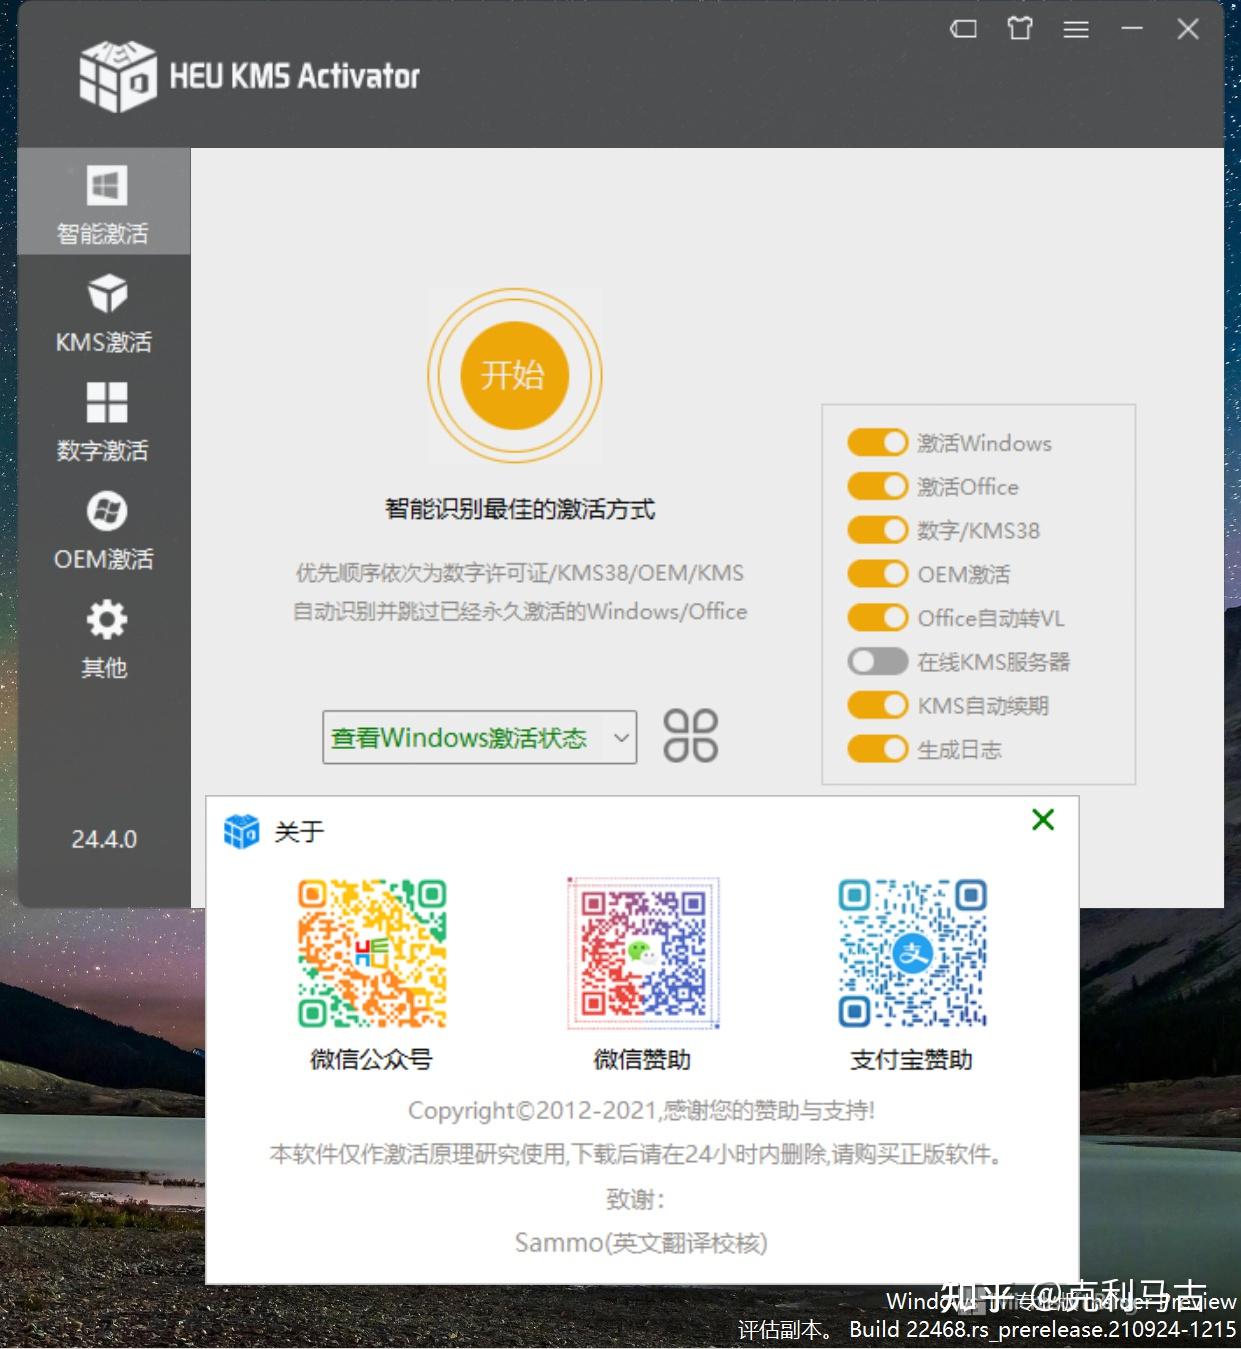Switch to the OEM激活 tab
The image size is (1241, 1349).
click(104, 530)
